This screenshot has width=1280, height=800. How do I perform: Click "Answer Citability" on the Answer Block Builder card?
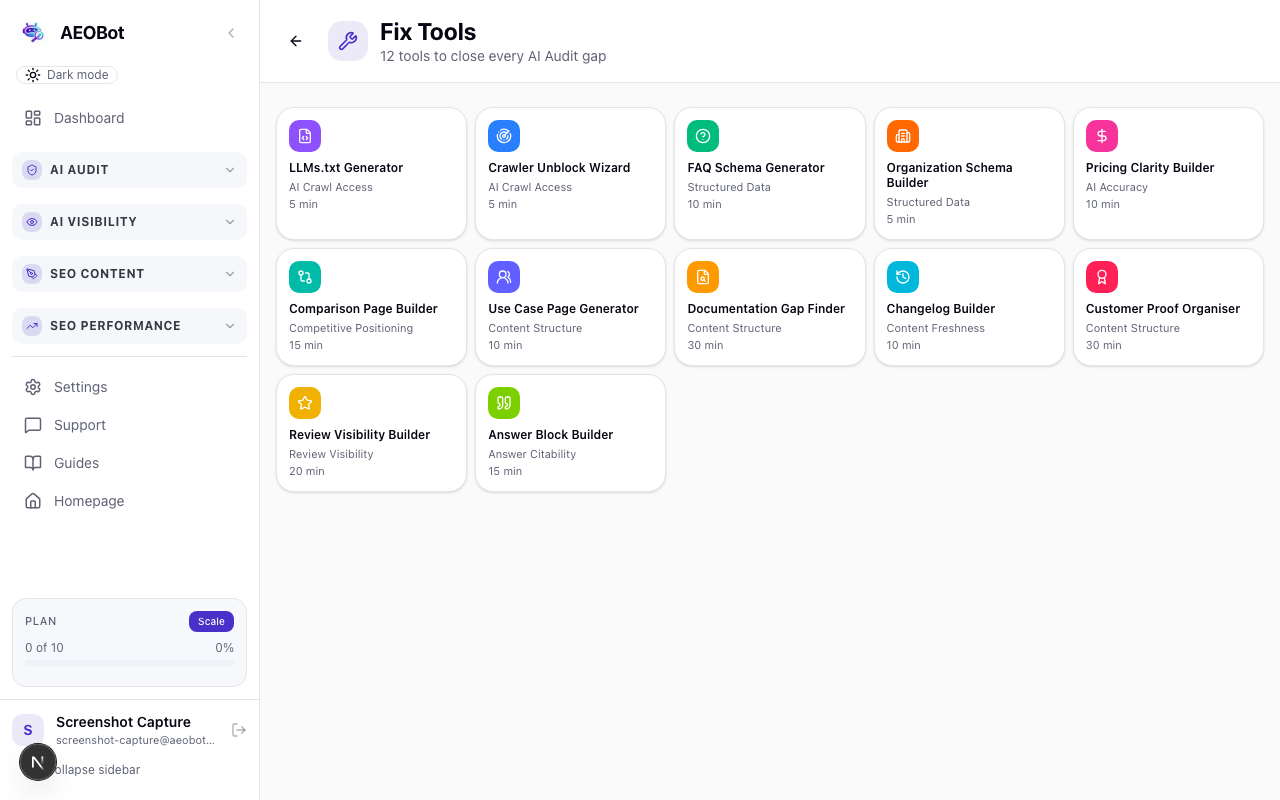(x=532, y=454)
